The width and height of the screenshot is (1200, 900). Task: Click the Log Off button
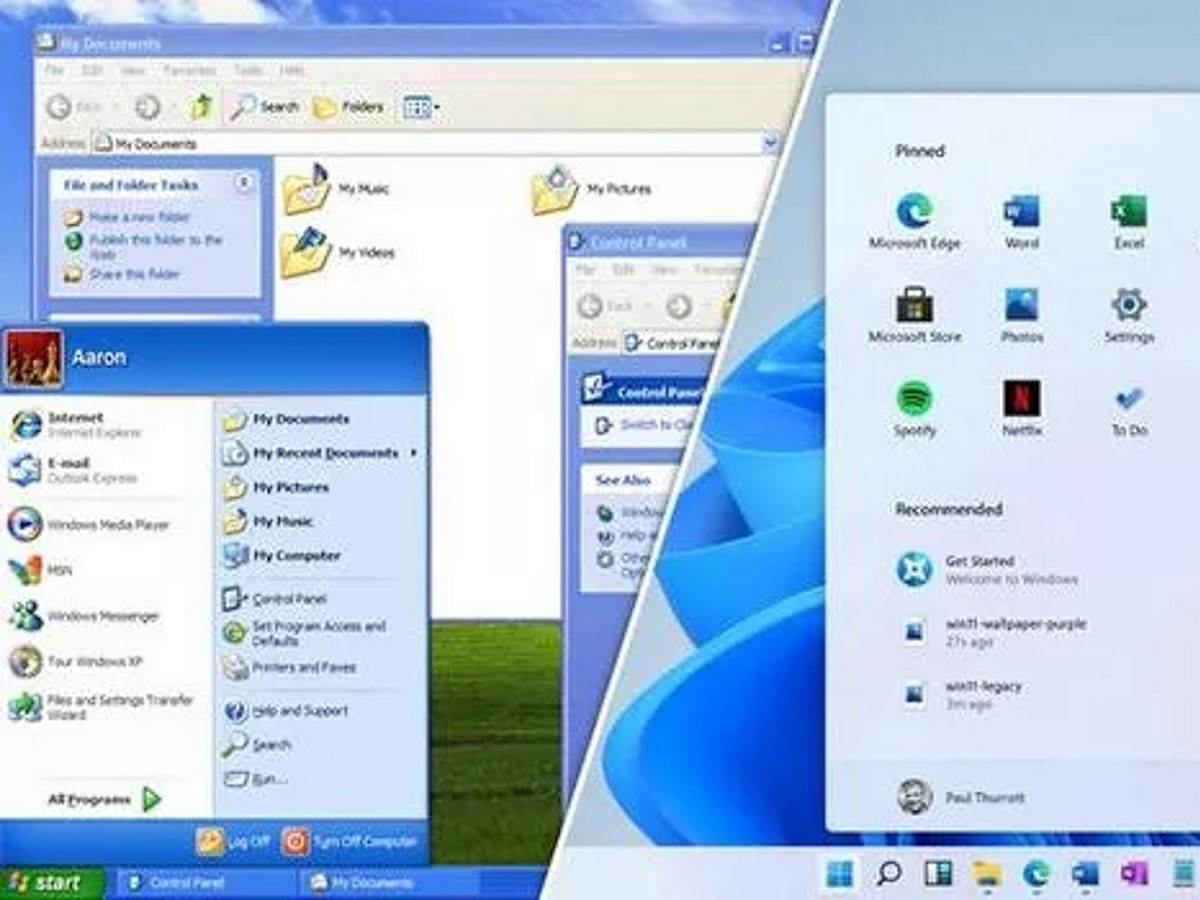click(234, 841)
